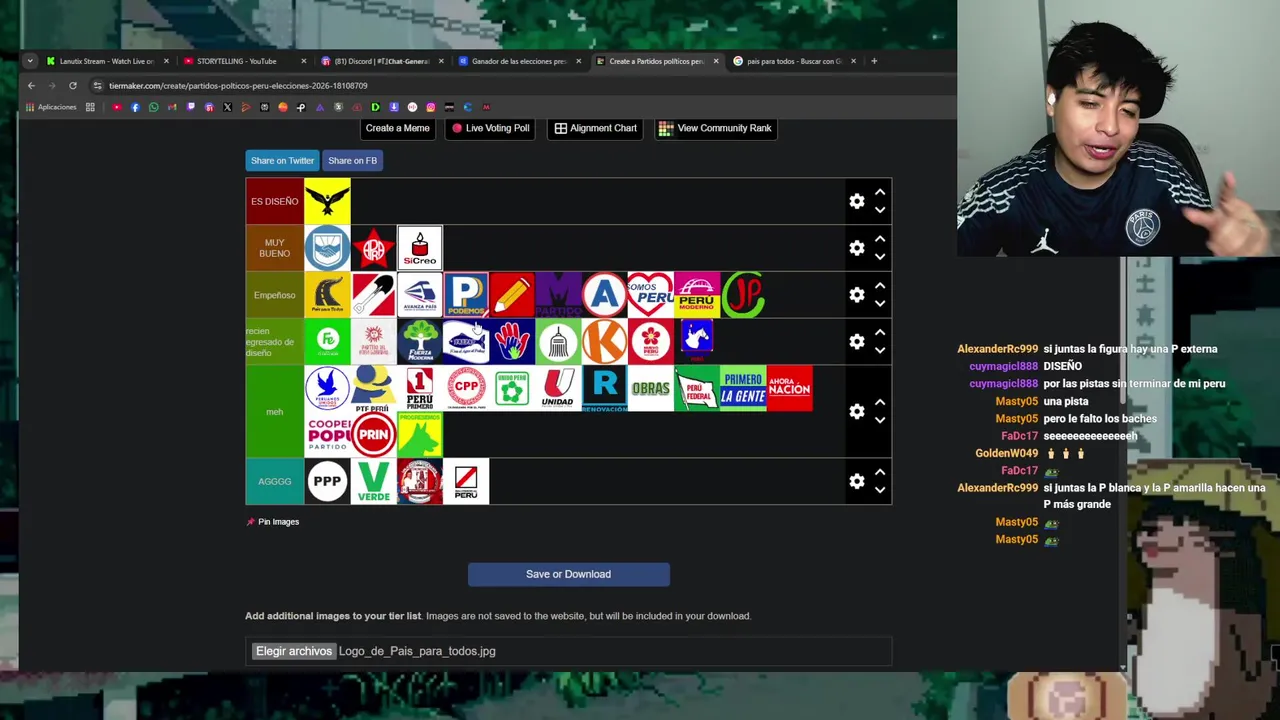Select the PPP logo

327,481
